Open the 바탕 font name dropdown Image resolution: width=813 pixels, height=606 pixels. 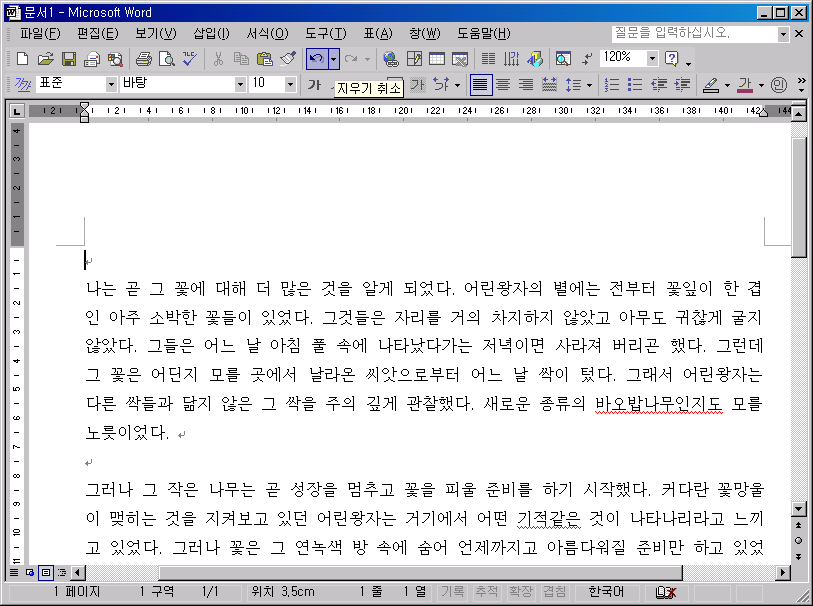click(x=237, y=85)
